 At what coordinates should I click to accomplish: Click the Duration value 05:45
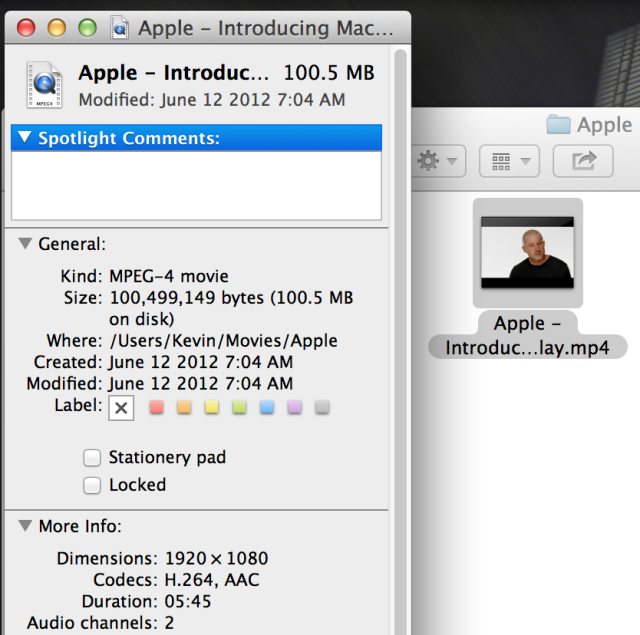point(188,602)
